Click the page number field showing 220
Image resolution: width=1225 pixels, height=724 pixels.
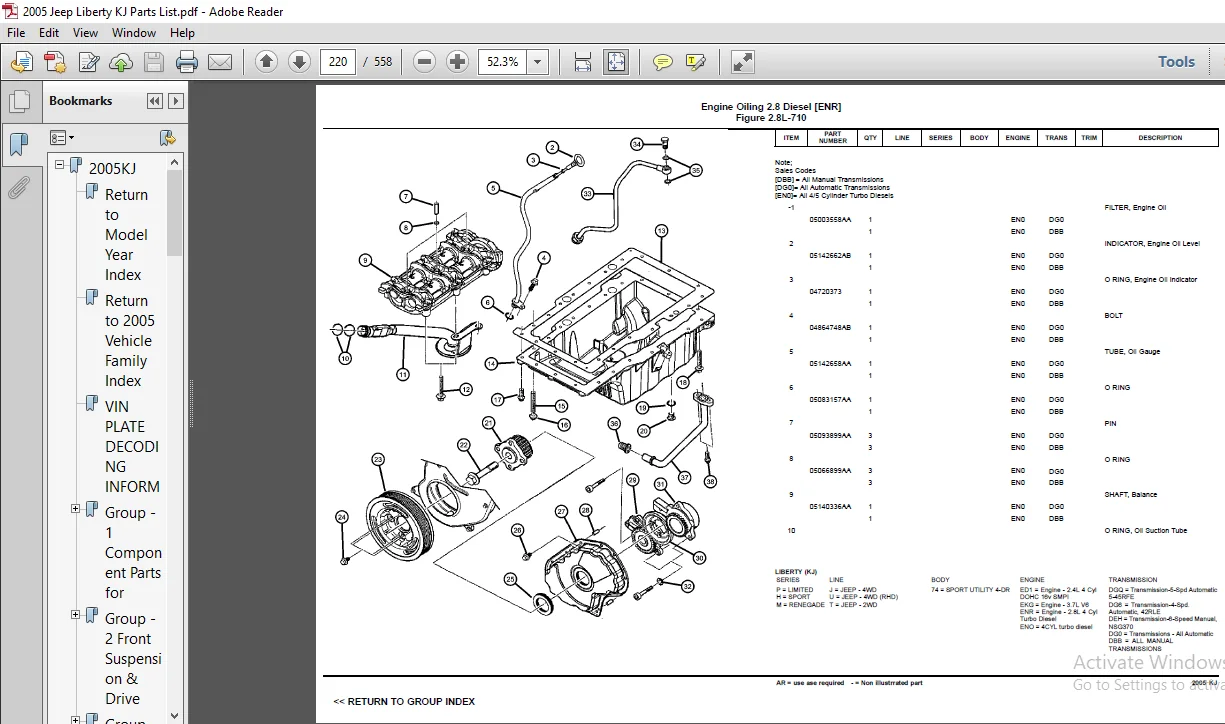point(338,62)
